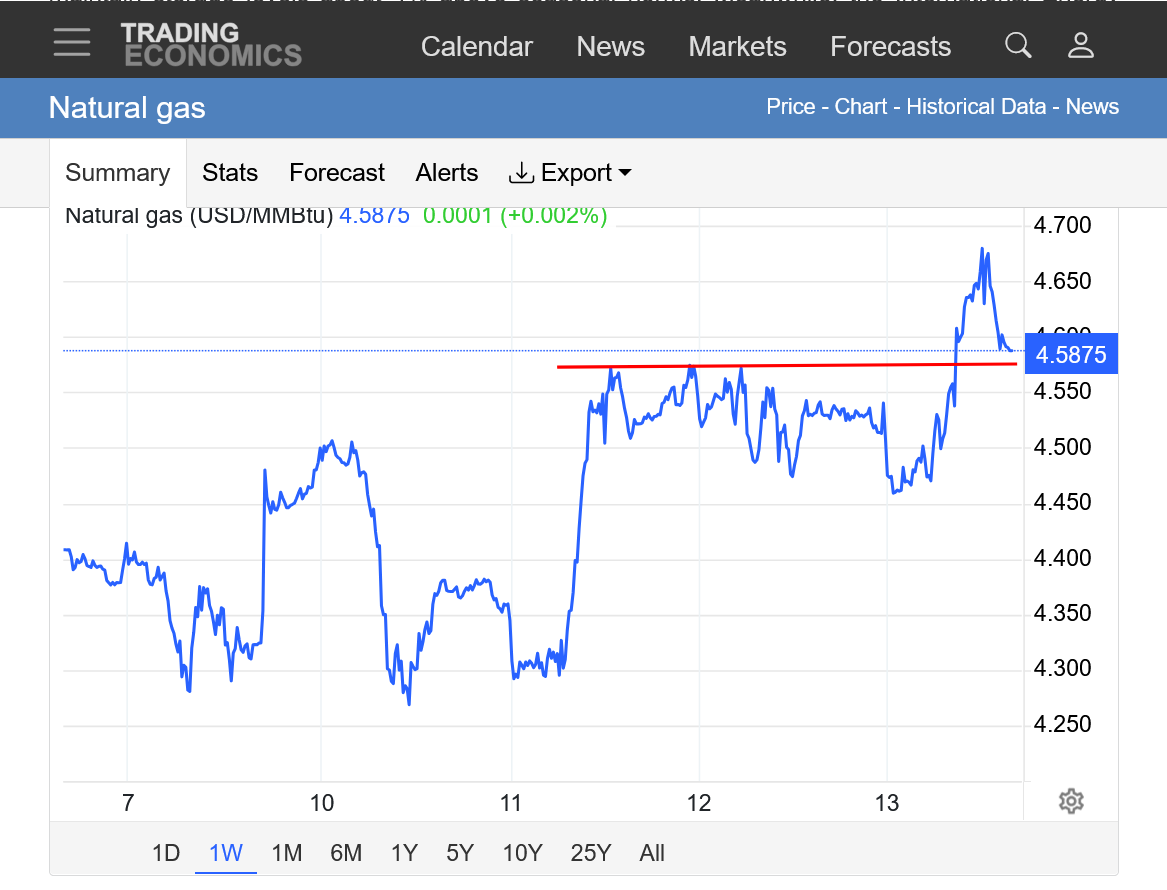Click the Trading Economics logo

click(211, 45)
